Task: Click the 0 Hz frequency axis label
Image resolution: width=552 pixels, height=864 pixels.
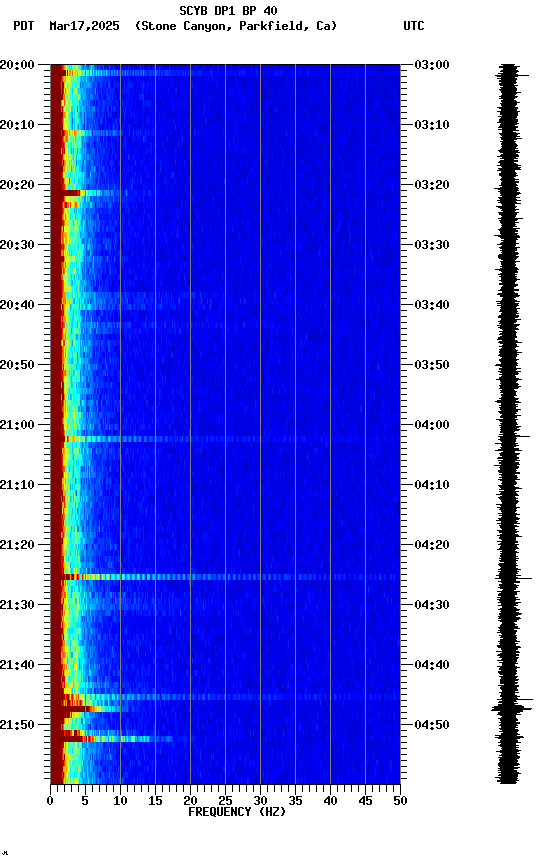Action: [x=51, y=801]
